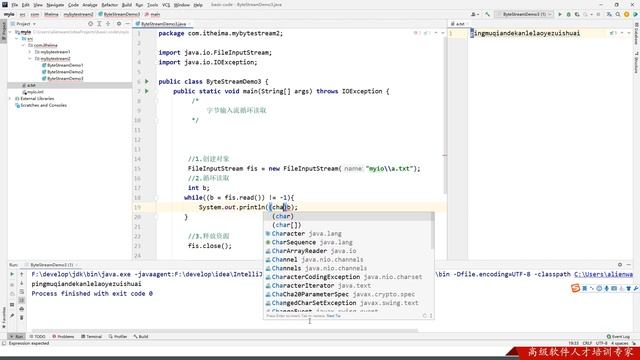This screenshot has height=360, width=640.
Task: Open the Refactor menu
Action: (x=109, y=5)
